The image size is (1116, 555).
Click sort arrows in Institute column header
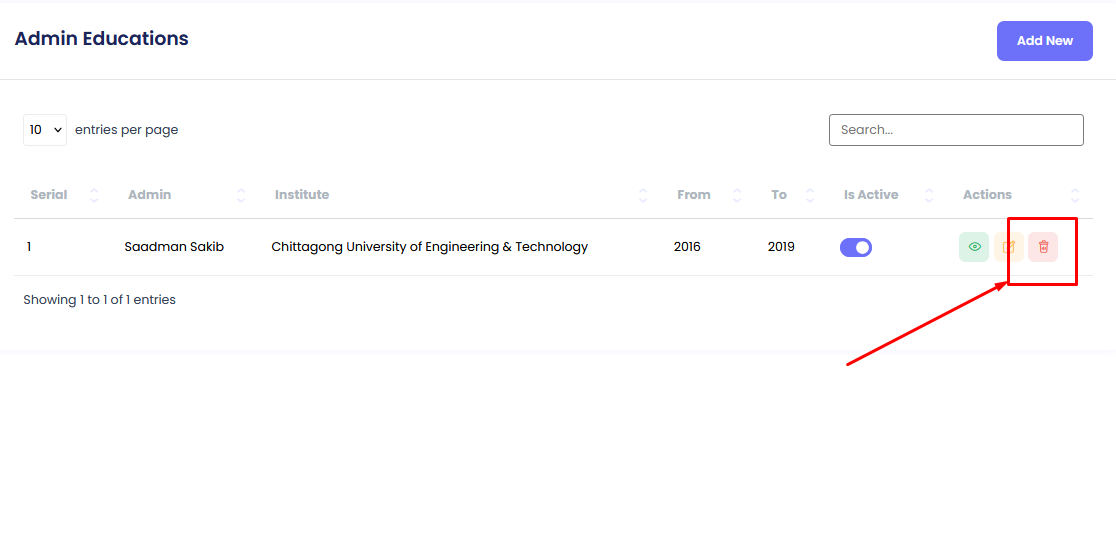coord(643,195)
